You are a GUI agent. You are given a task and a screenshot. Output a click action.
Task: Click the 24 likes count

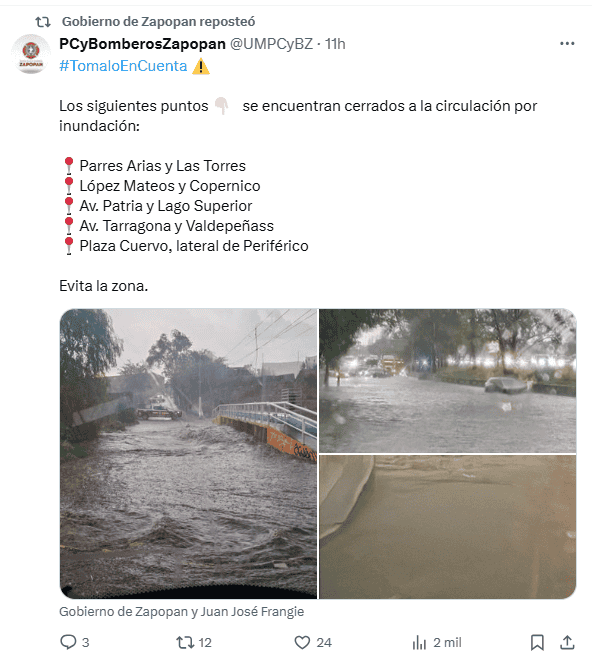pos(324,643)
